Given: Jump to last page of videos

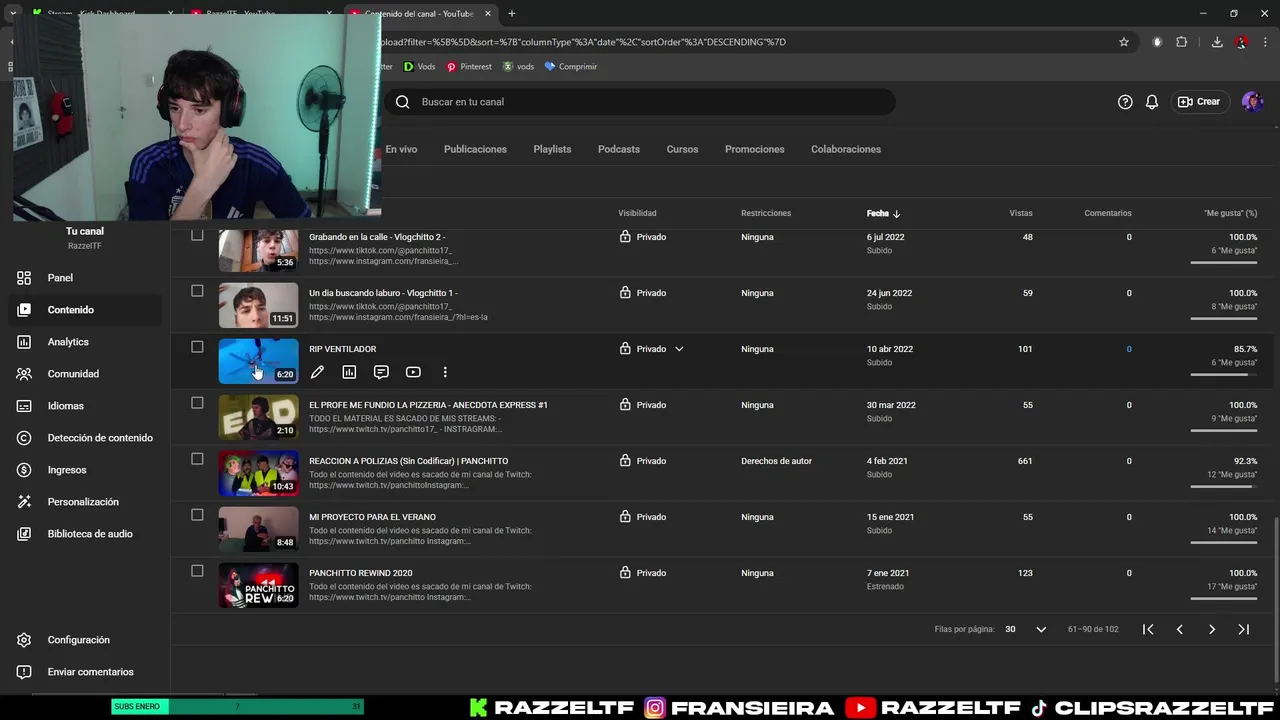Looking at the screenshot, I should pos(1244,629).
